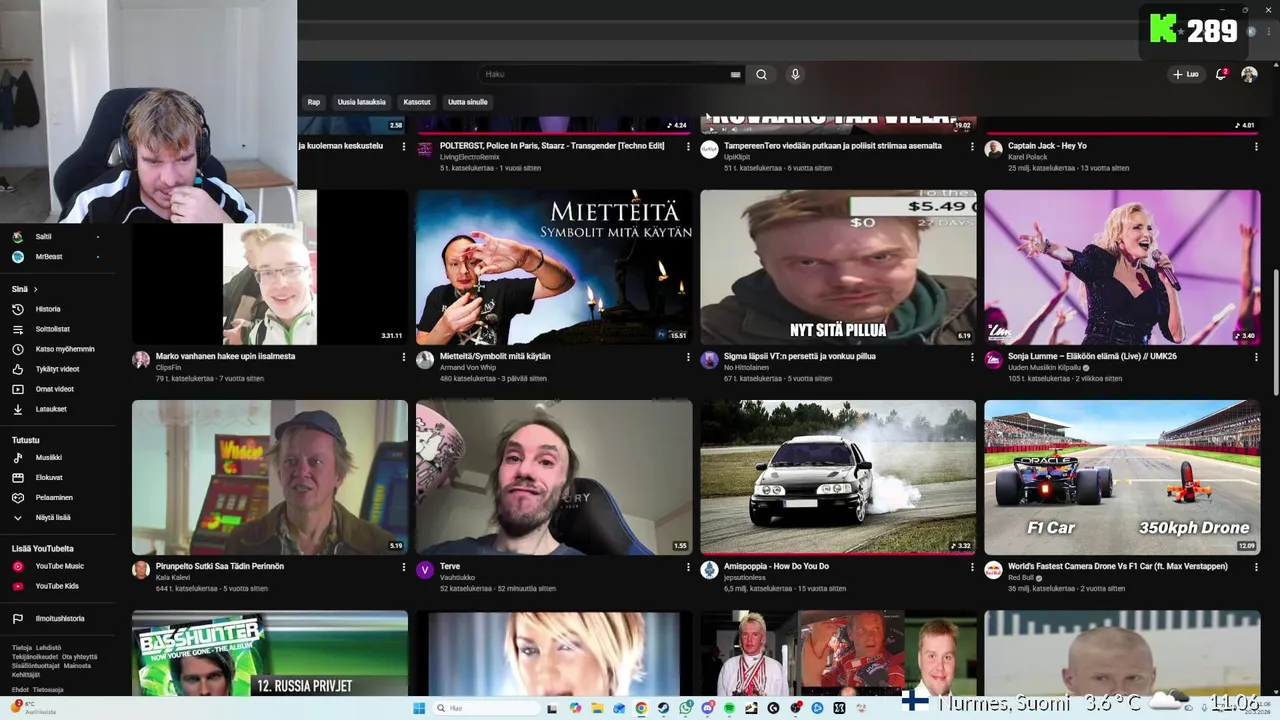Open YouTube Kids link
Screen dimensions: 1280x720
point(57,586)
